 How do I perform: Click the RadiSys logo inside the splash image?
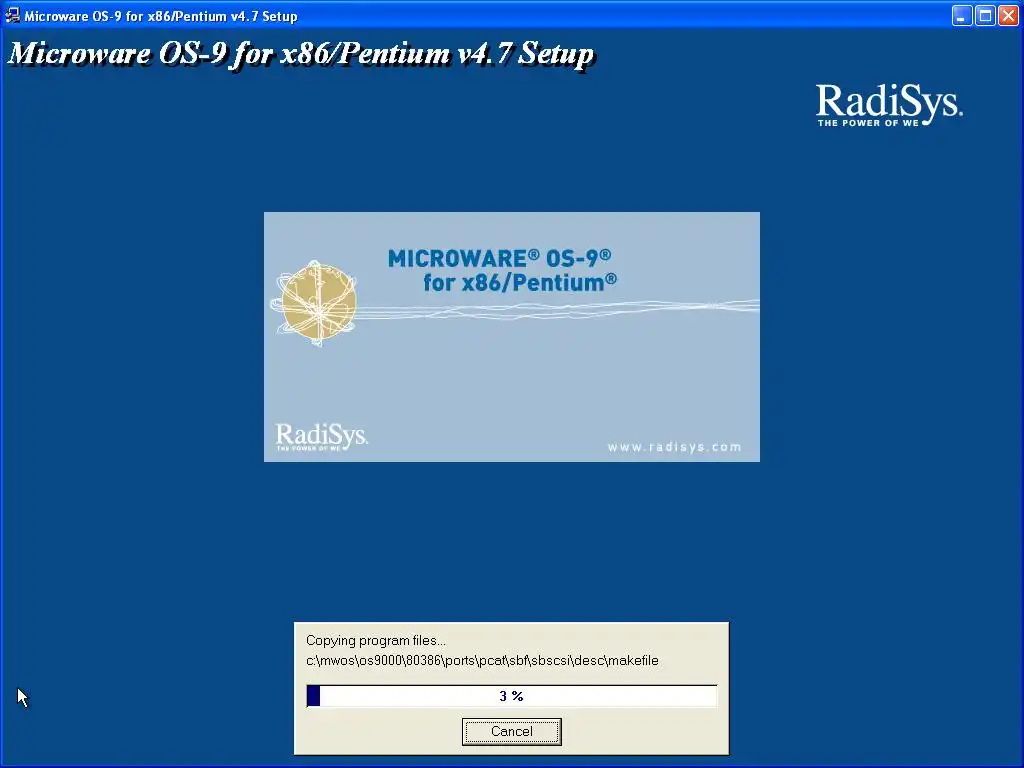coord(321,437)
